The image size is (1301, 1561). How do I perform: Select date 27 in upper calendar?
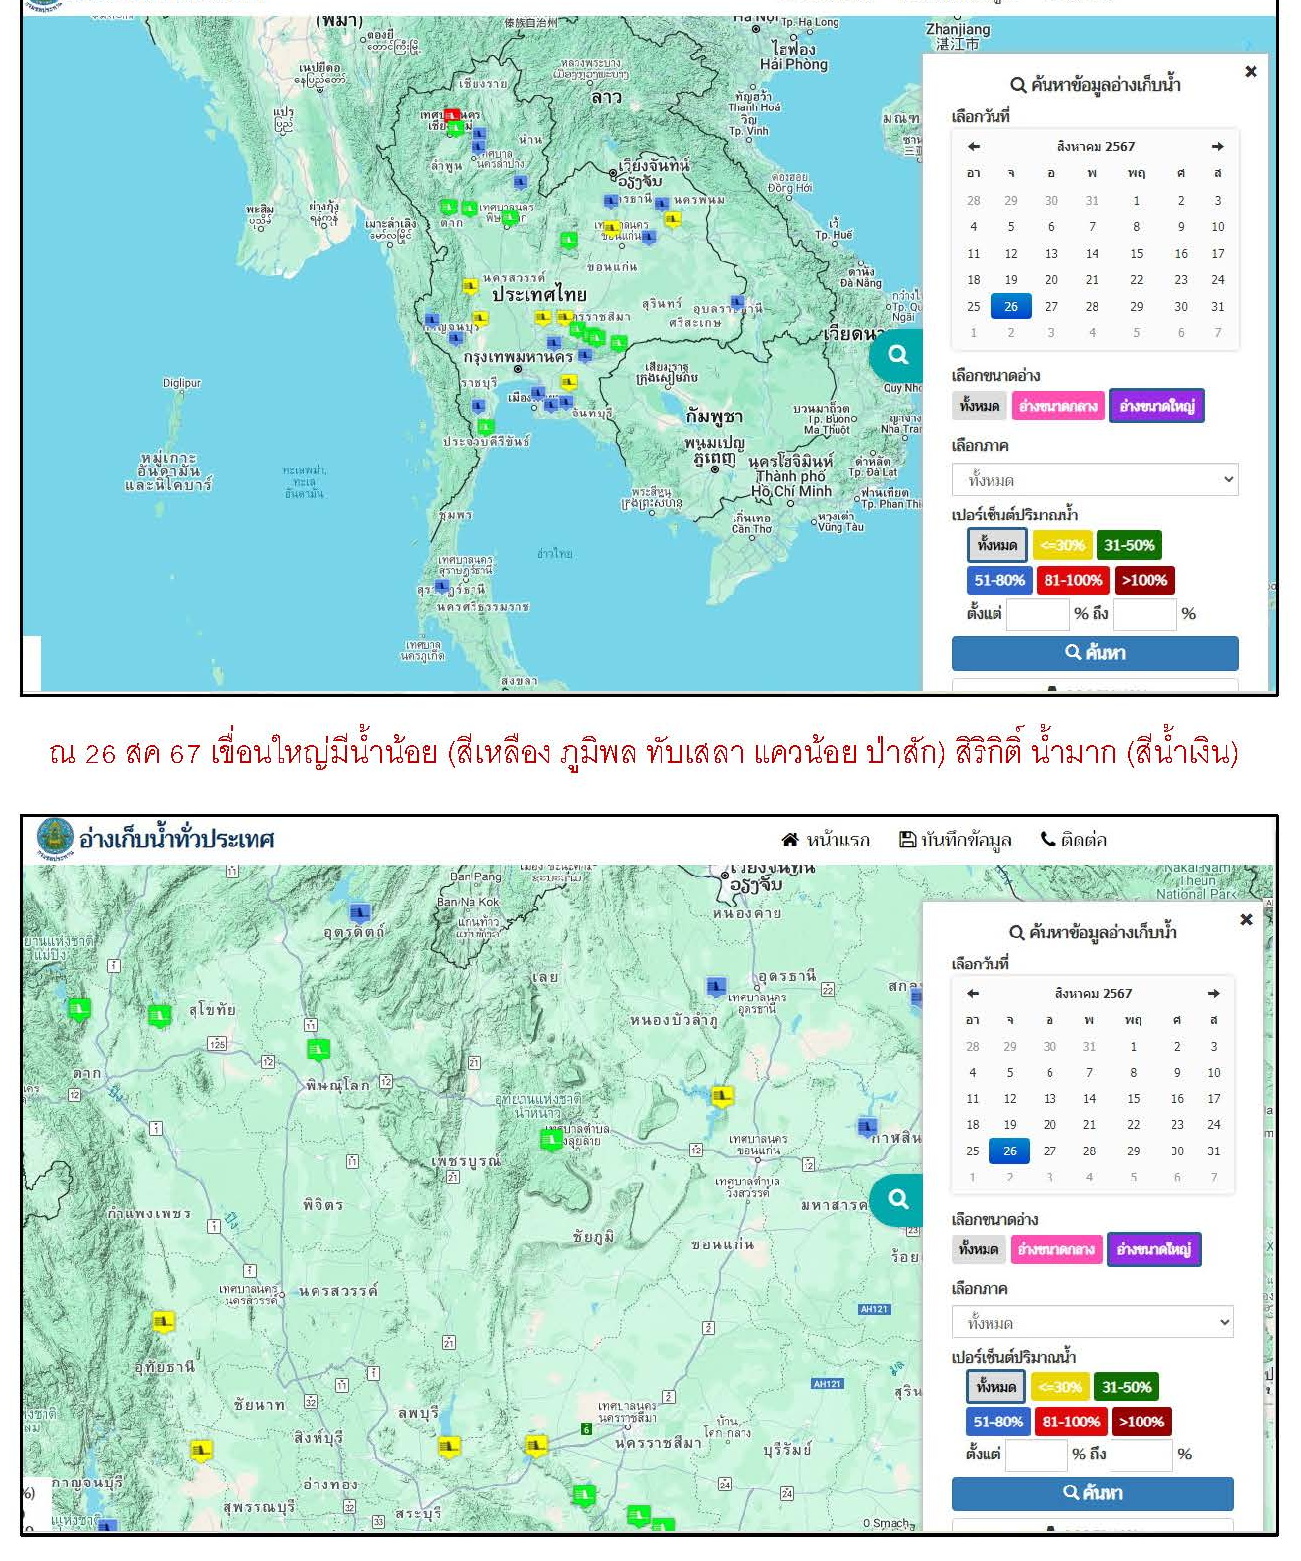click(1051, 307)
